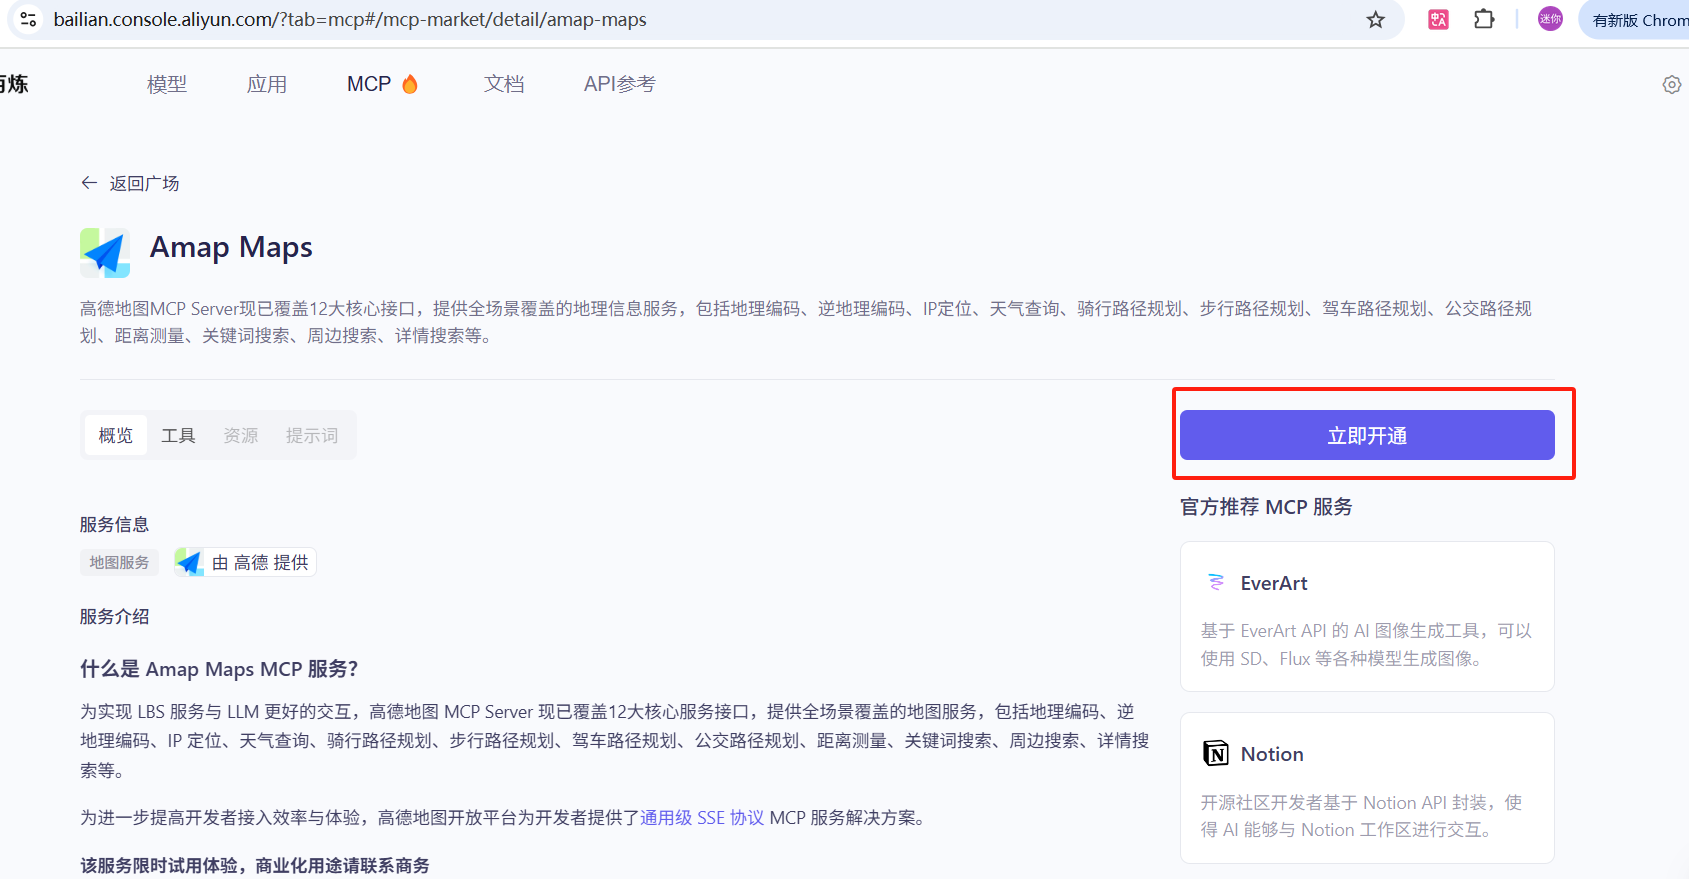
Task: Click the 服务信息 heading
Action: click(x=114, y=524)
